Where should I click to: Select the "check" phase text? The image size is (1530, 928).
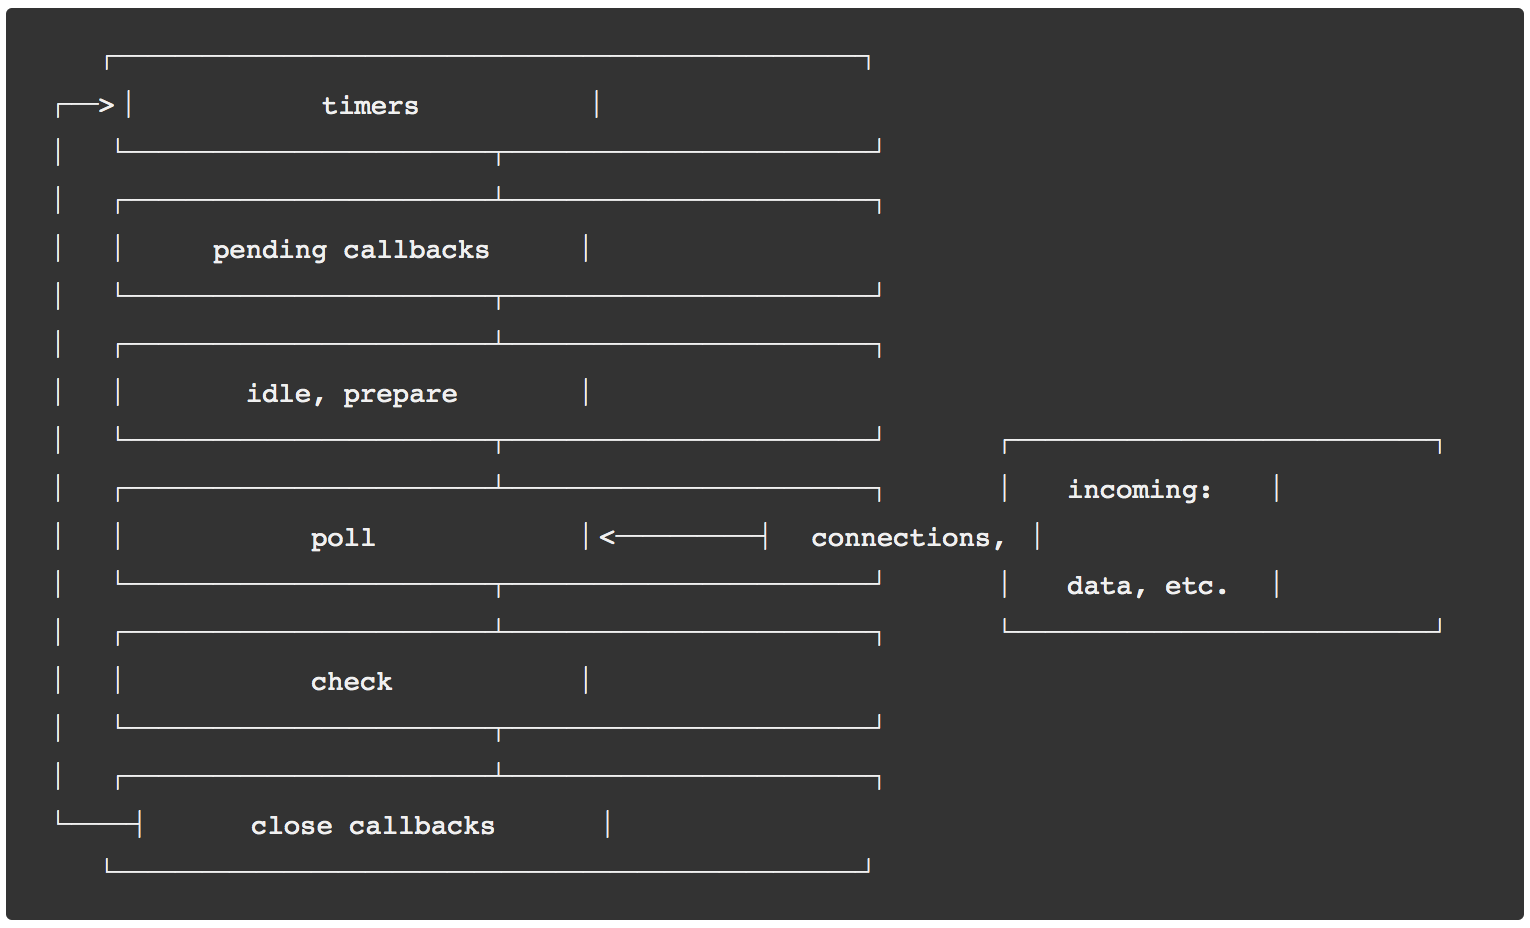click(351, 682)
